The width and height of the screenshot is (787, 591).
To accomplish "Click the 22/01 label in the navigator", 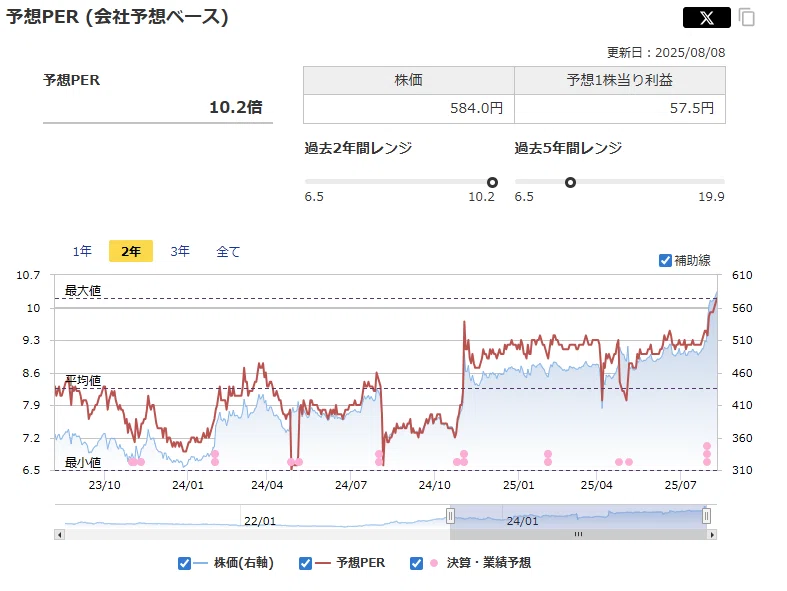I will (260, 521).
